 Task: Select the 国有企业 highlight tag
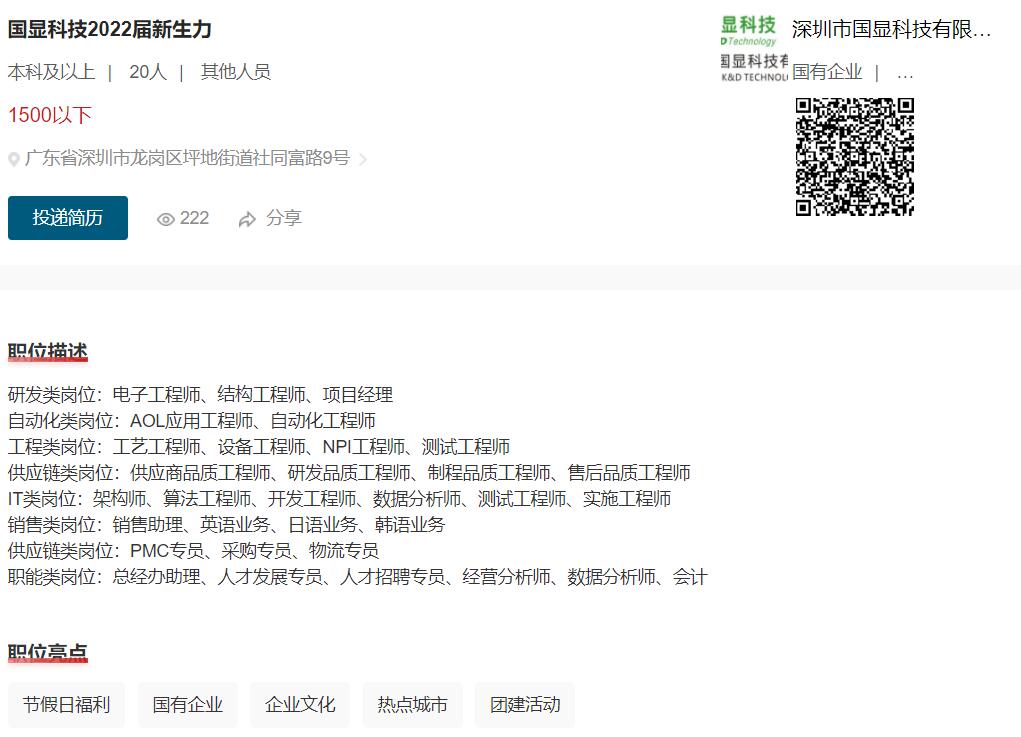[x=188, y=704]
